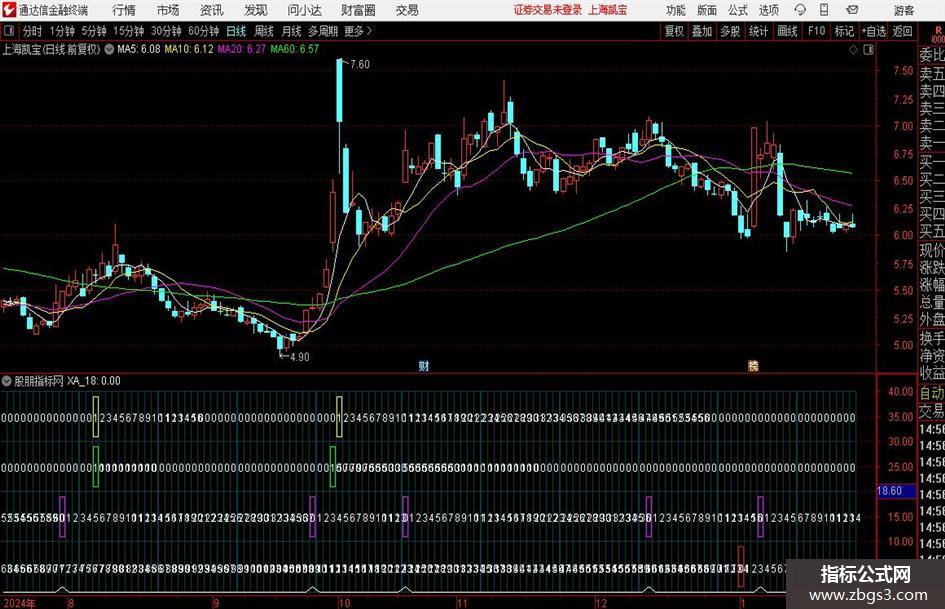Switch to 月线 monthly period tab

click(291, 31)
